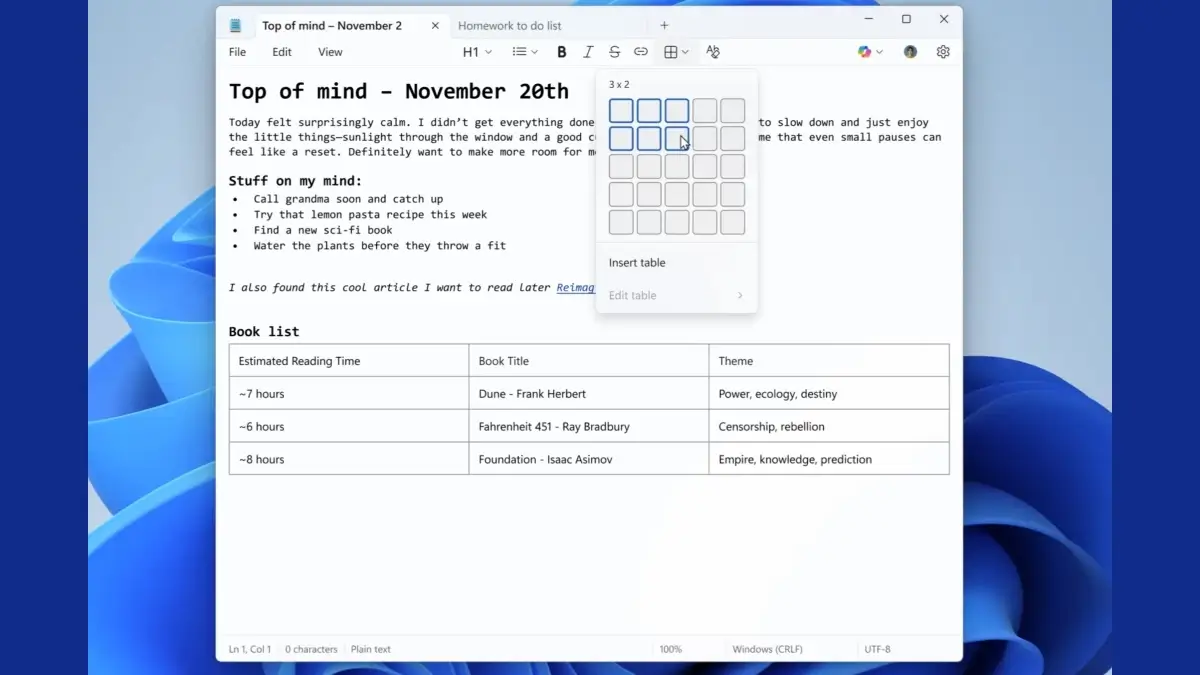Click the Dune - Frank Herbert table cell
This screenshot has width=1200, height=675.
point(588,394)
